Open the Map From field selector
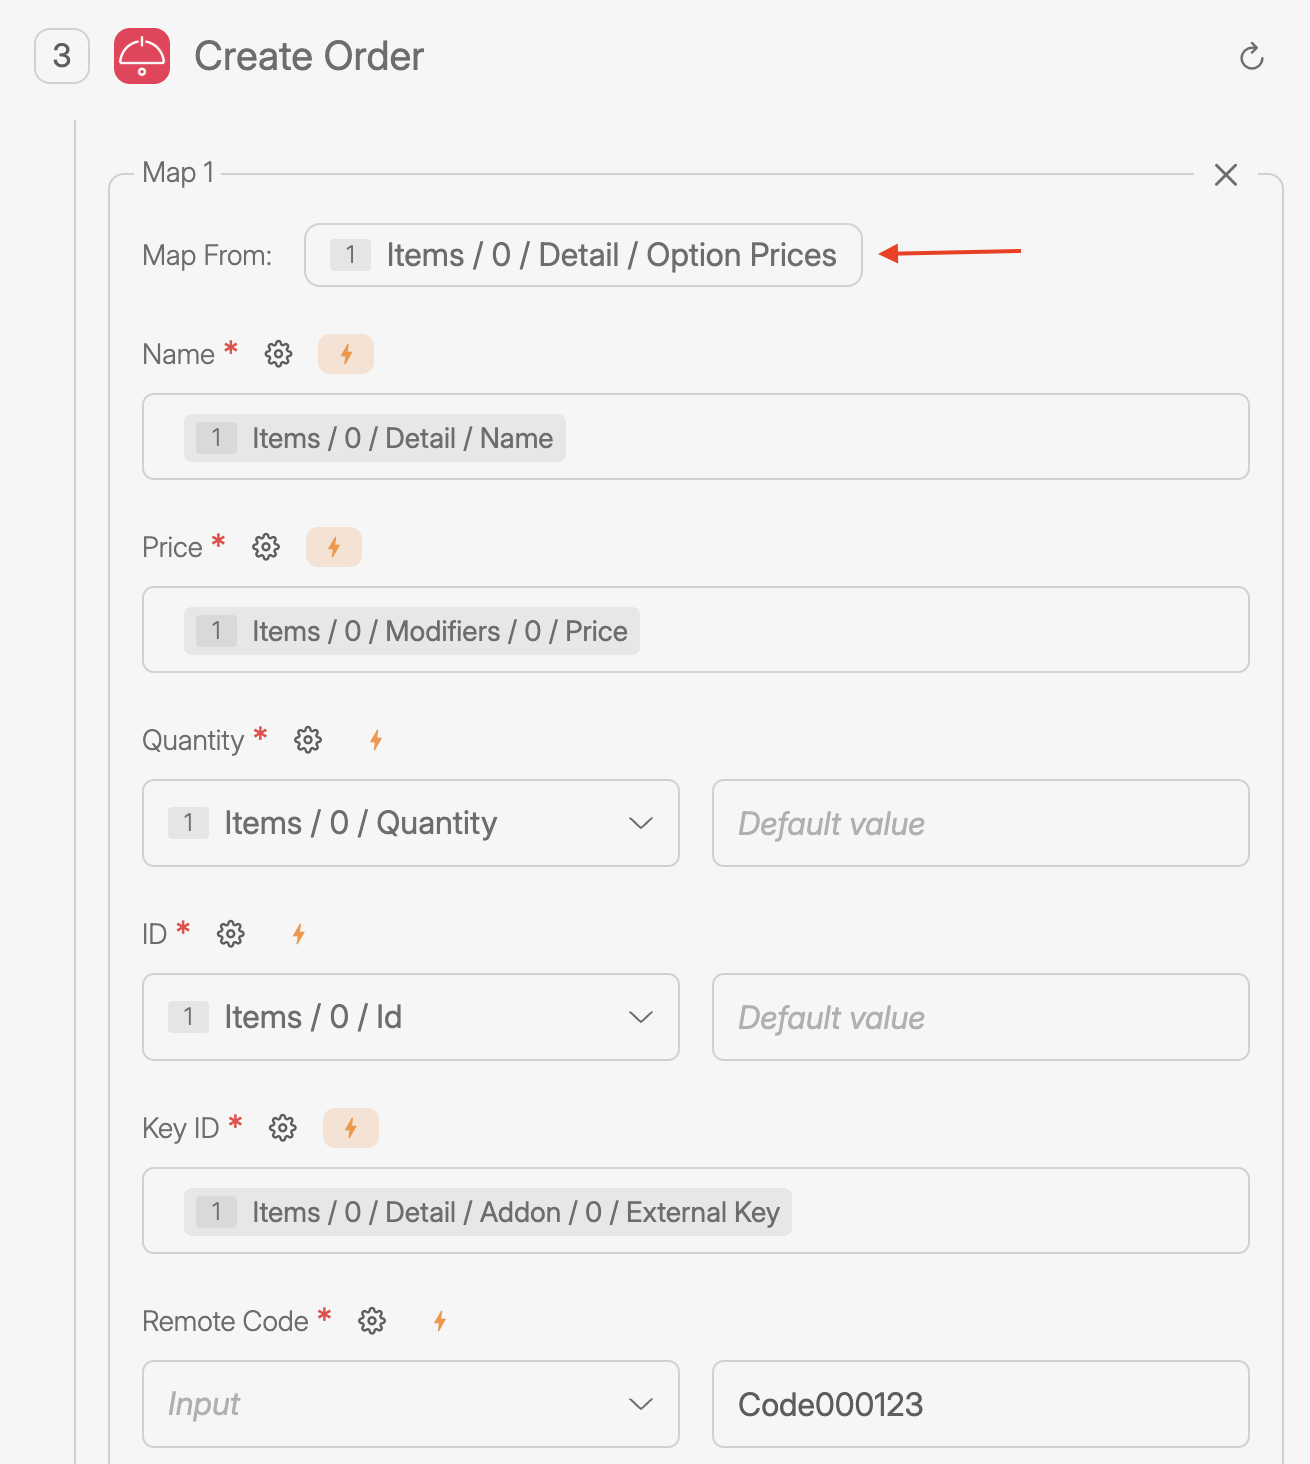The width and height of the screenshot is (1310, 1464). [583, 255]
